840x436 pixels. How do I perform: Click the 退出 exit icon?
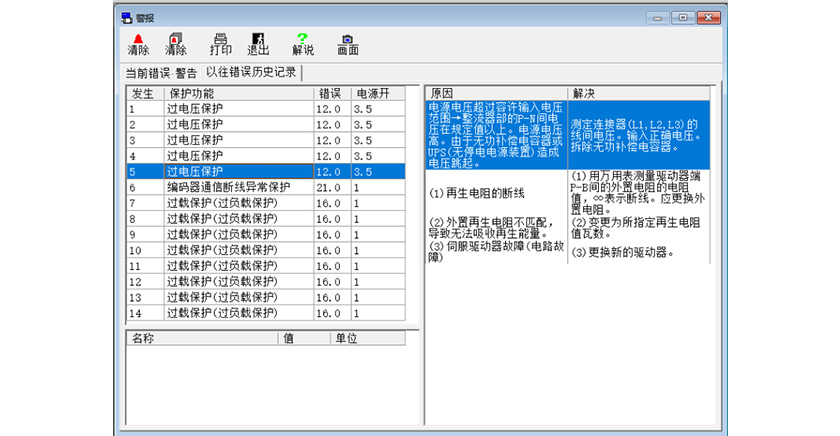pos(258,41)
